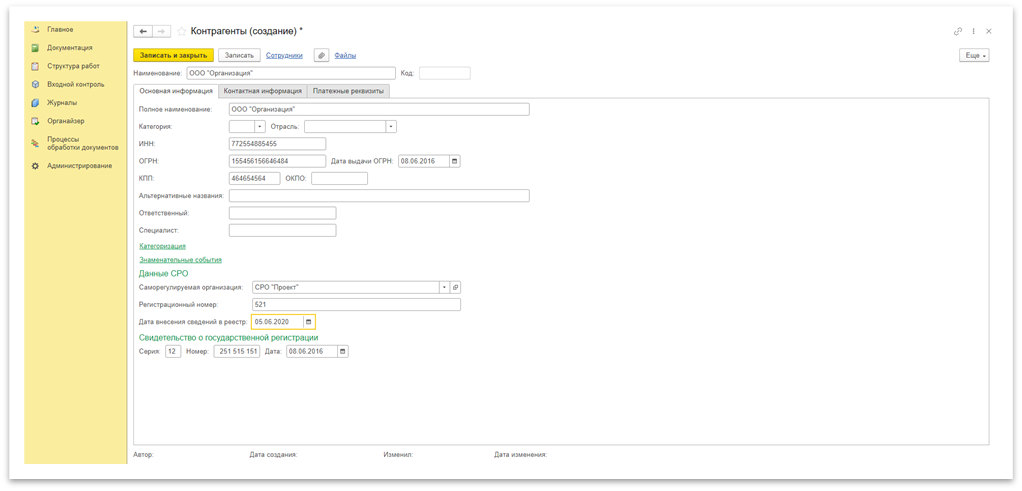The height and width of the screenshot is (491, 1022).
Task: Expand the Категория dropdown
Action: [260, 127]
